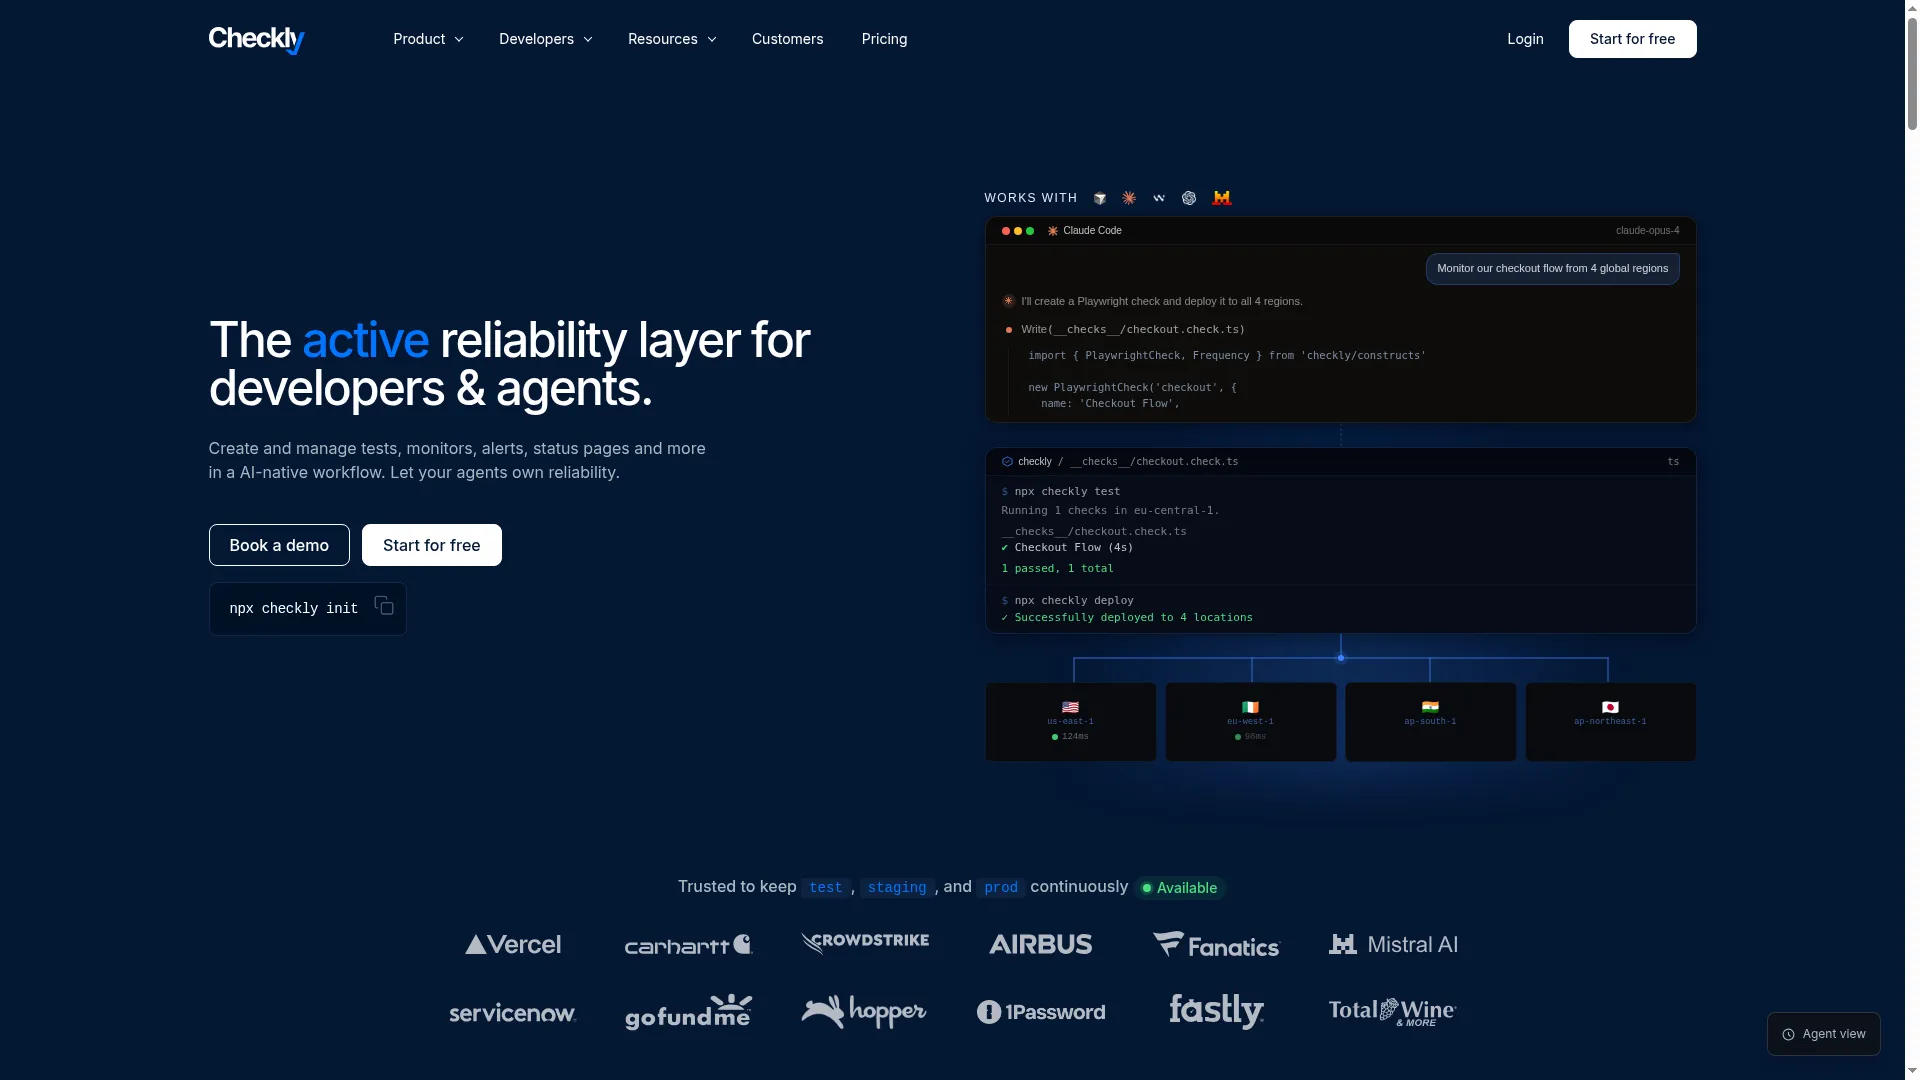Screen dimensions: 1920x1080
Task: Click the Fastly customer logo
Action: (1217, 1012)
